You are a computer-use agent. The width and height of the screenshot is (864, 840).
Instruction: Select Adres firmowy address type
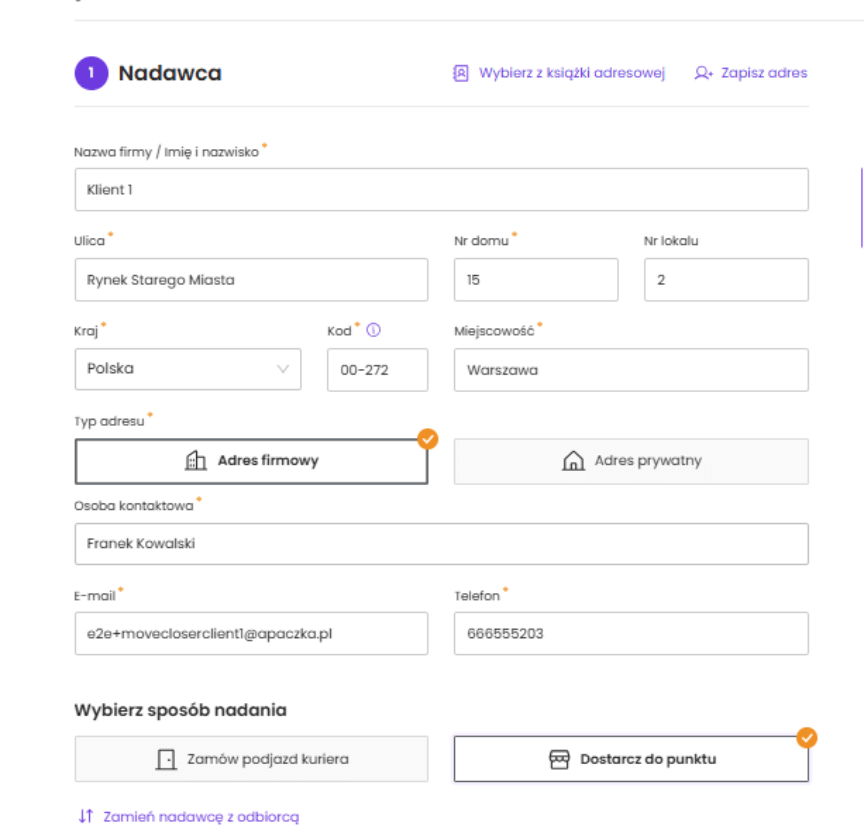click(251, 461)
